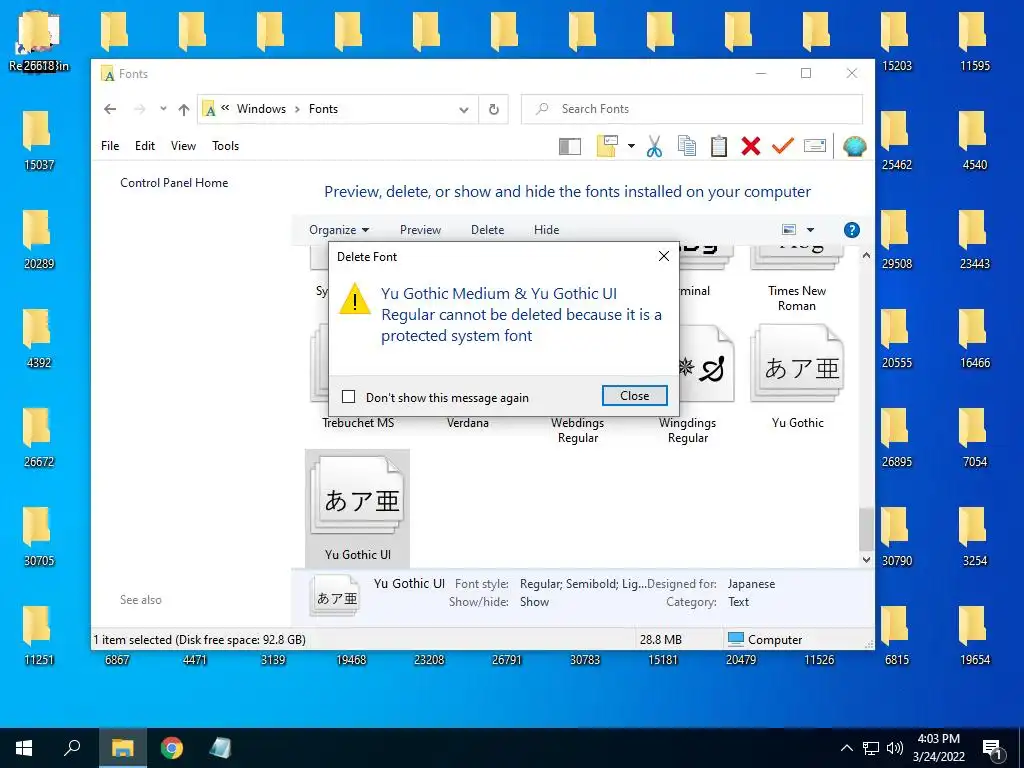Toggle the preview pane toolbar icon
This screenshot has height=768, width=1024.
coord(570,146)
